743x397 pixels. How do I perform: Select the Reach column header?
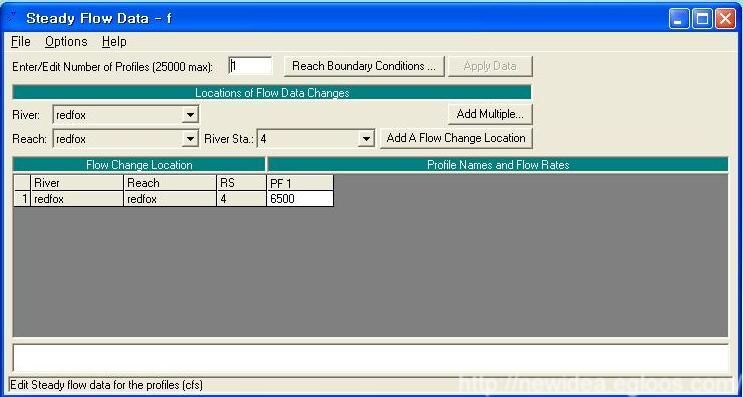(170, 183)
